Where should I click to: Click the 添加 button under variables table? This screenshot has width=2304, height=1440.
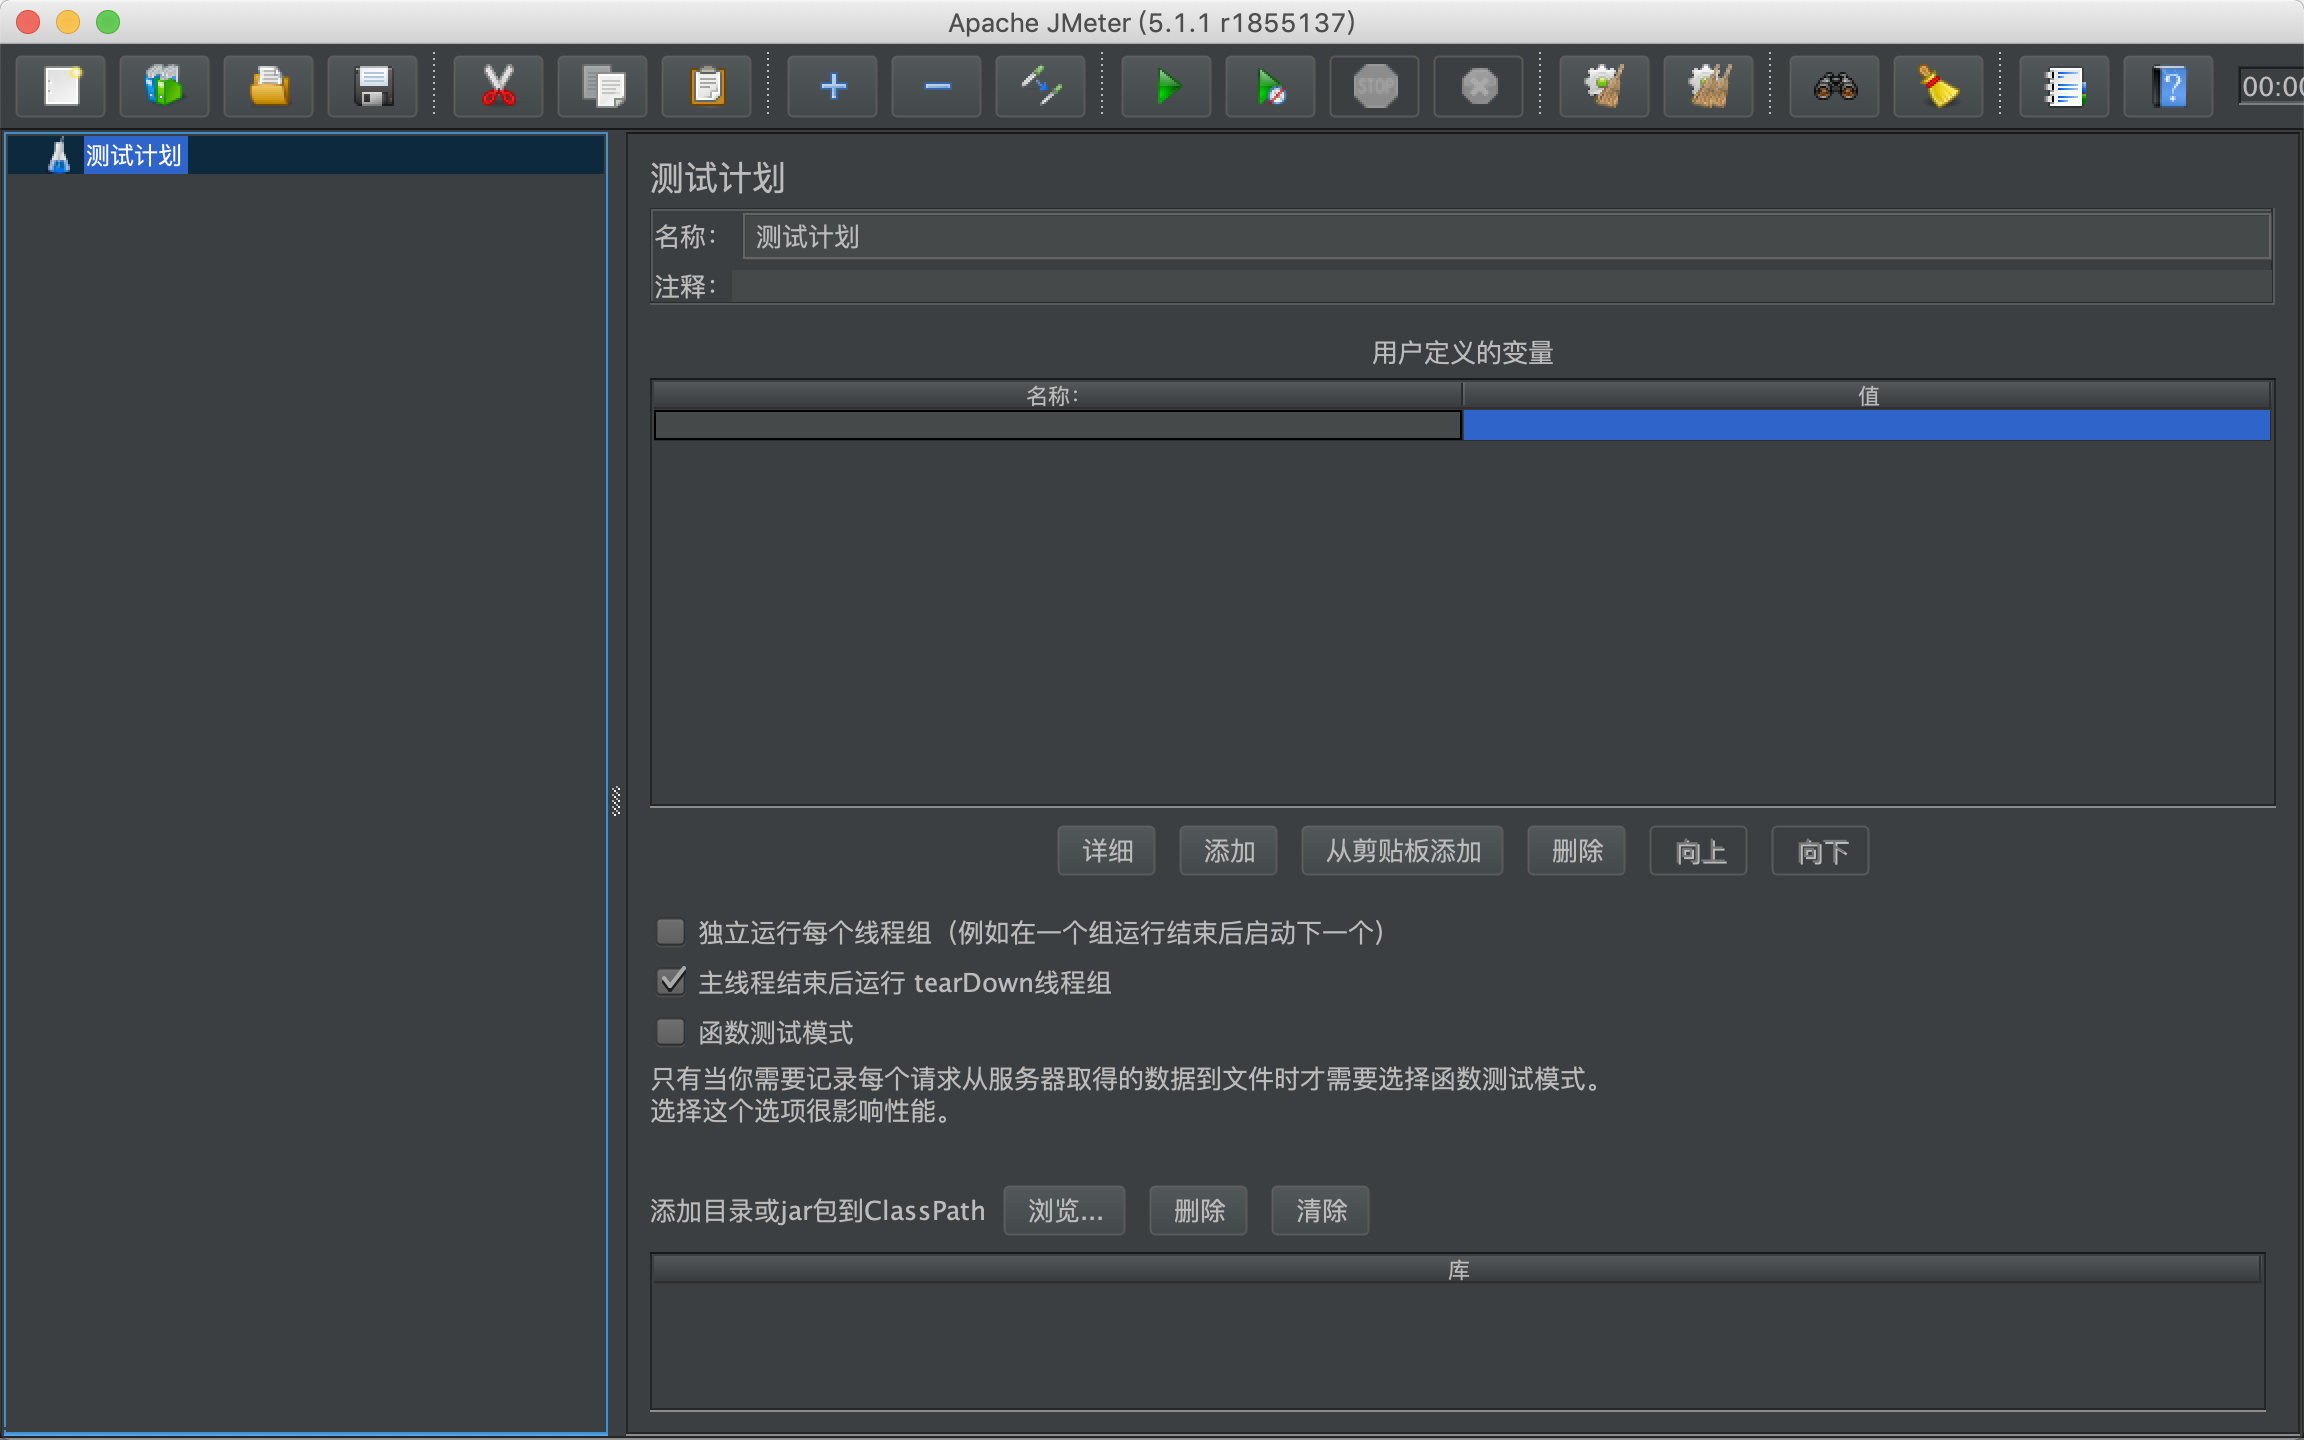[1228, 851]
